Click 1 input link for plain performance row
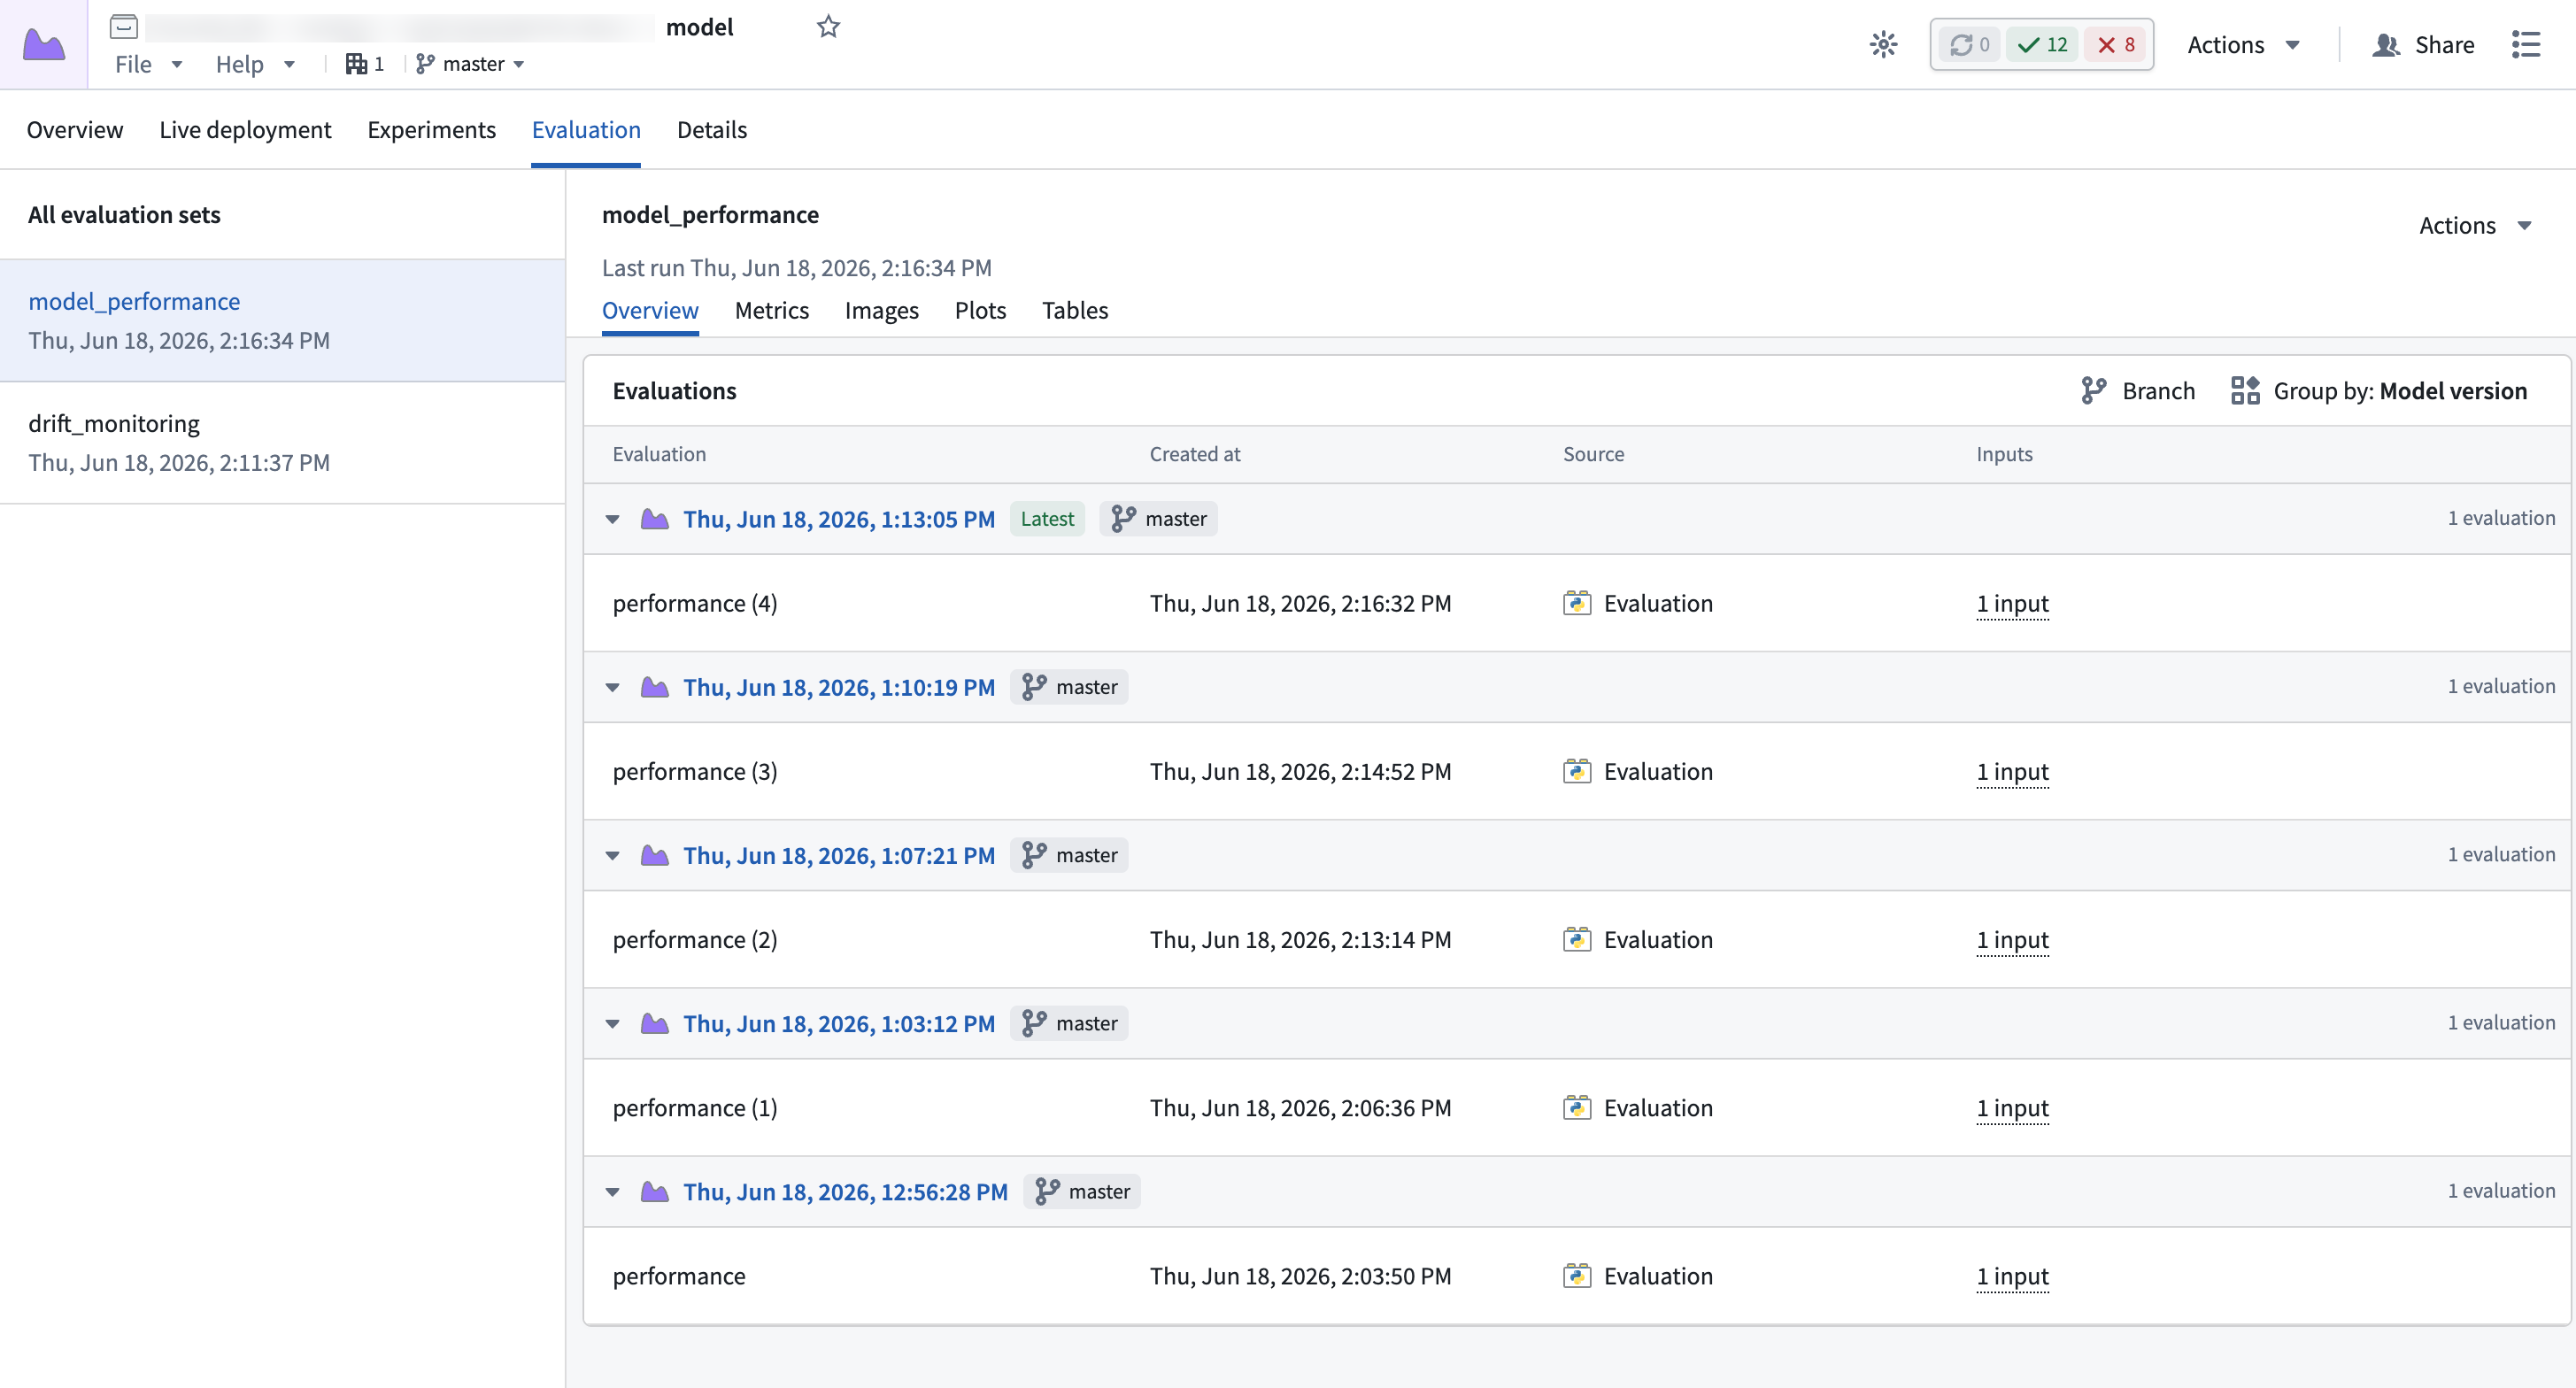The image size is (2576, 1388). [x=2012, y=1276]
